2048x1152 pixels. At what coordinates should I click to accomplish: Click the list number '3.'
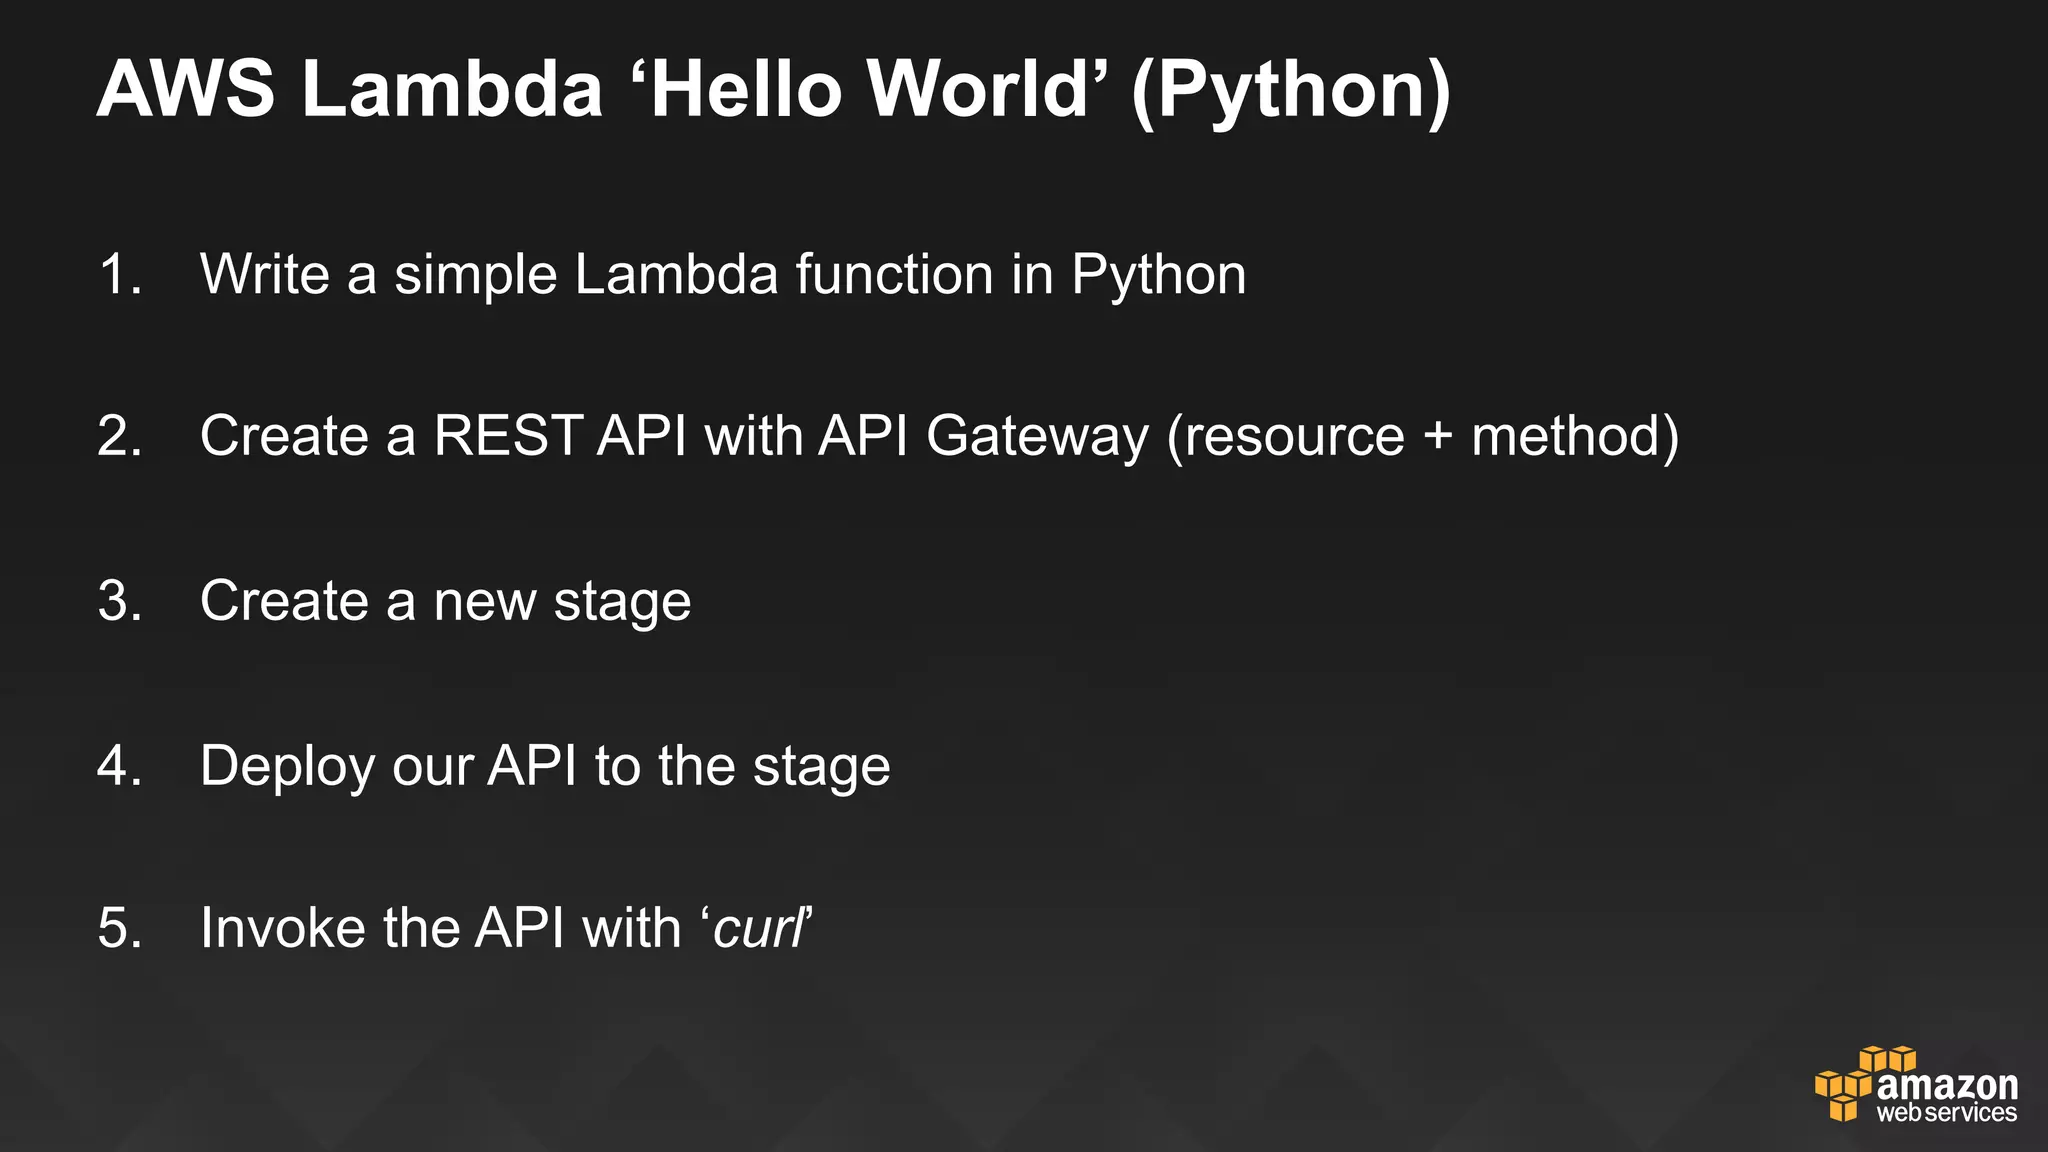tap(120, 601)
